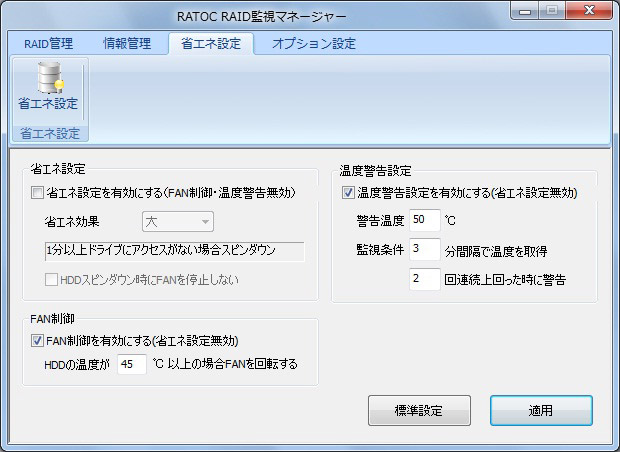Image resolution: width=620 pixels, height=452 pixels.
Task: Uncheck 温度警告設定を有効にする checkbox
Action: click(348, 193)
